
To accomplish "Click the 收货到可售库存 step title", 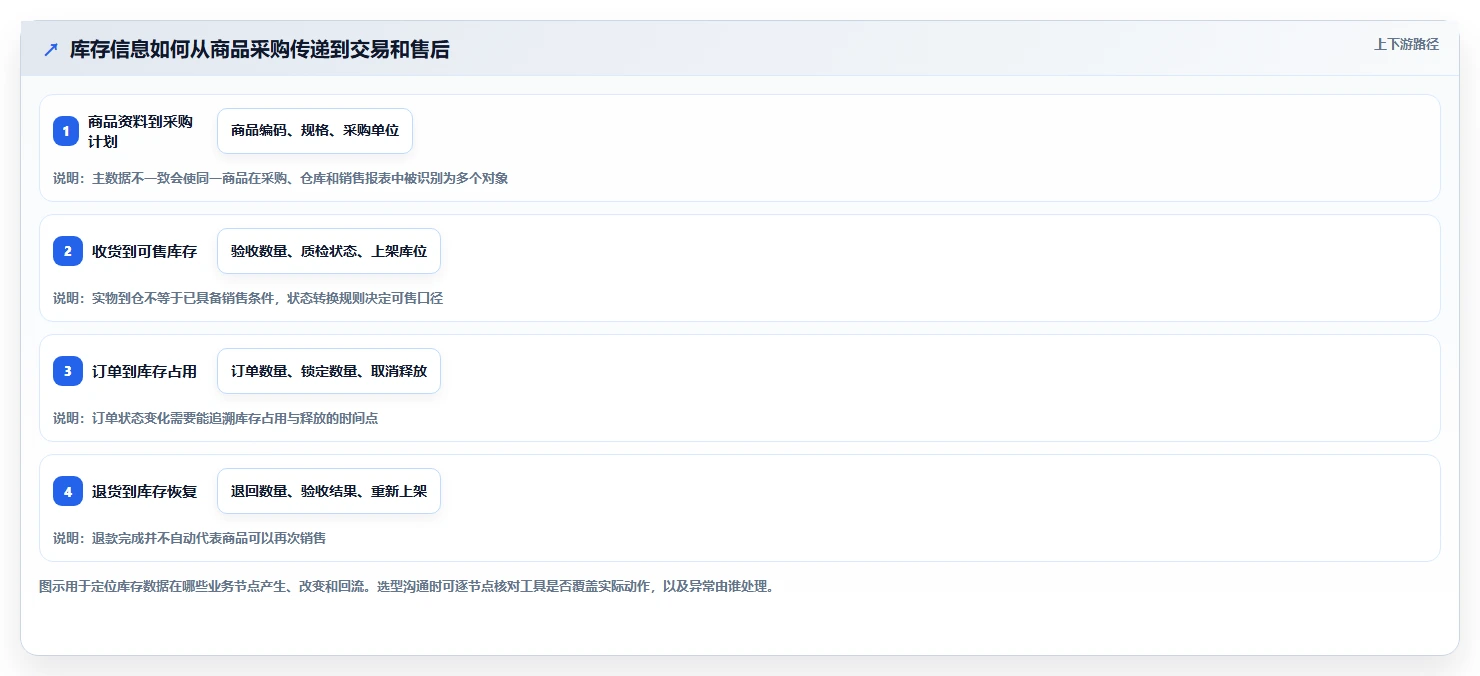I will click(x=144, y=251).
